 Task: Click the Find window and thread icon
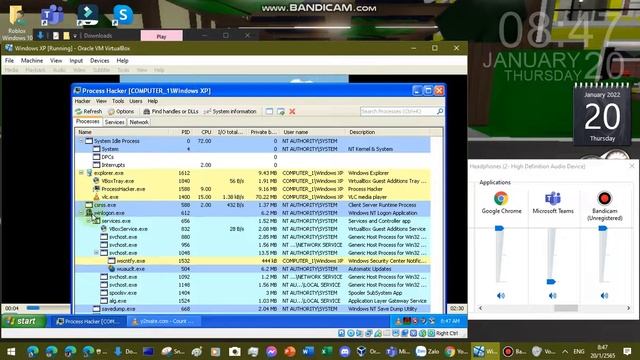click(281, 111)
